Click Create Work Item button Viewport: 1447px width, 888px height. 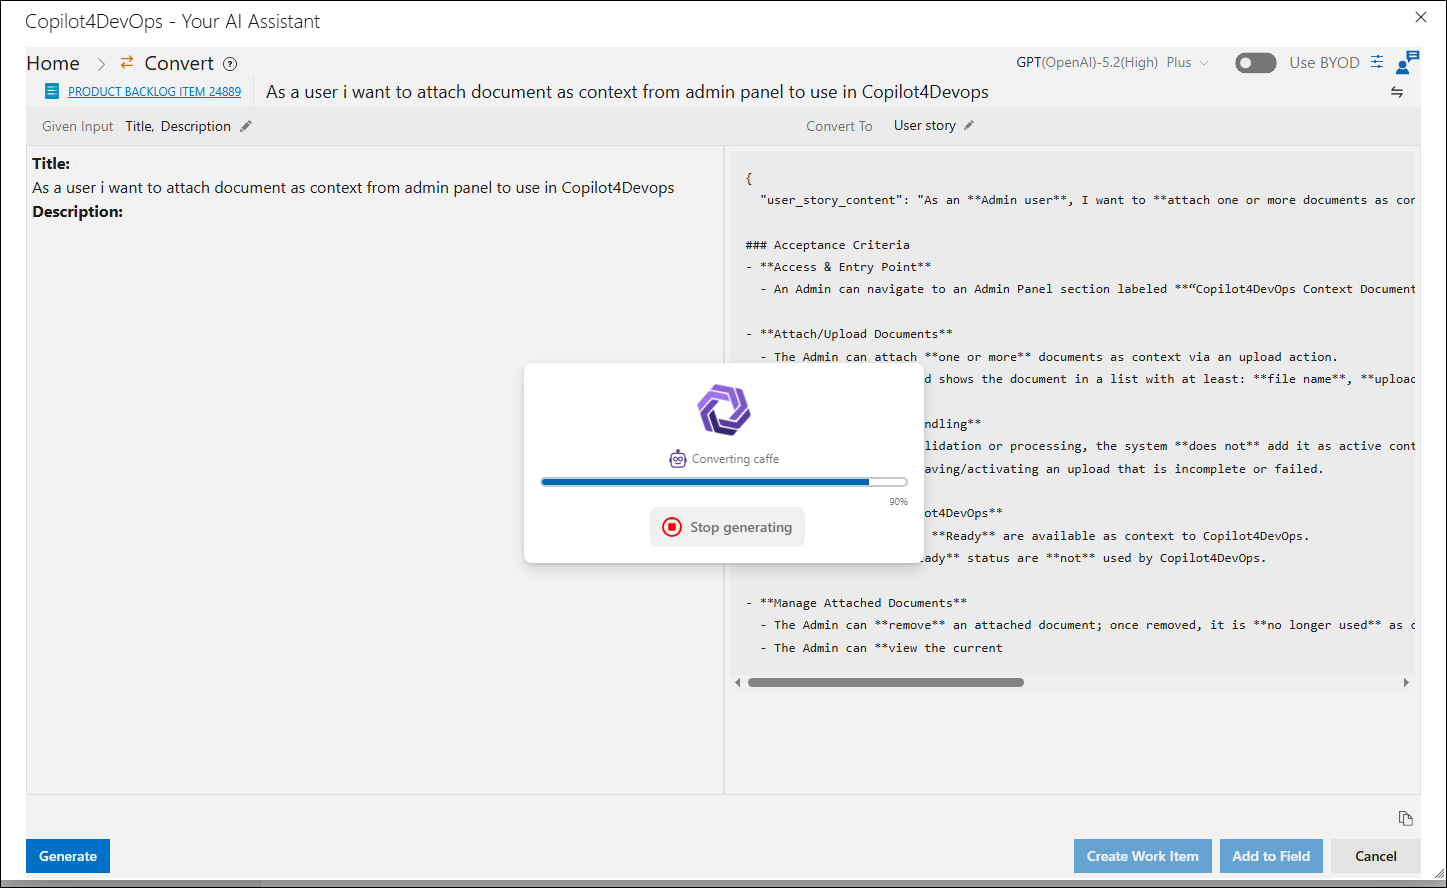1142,856
